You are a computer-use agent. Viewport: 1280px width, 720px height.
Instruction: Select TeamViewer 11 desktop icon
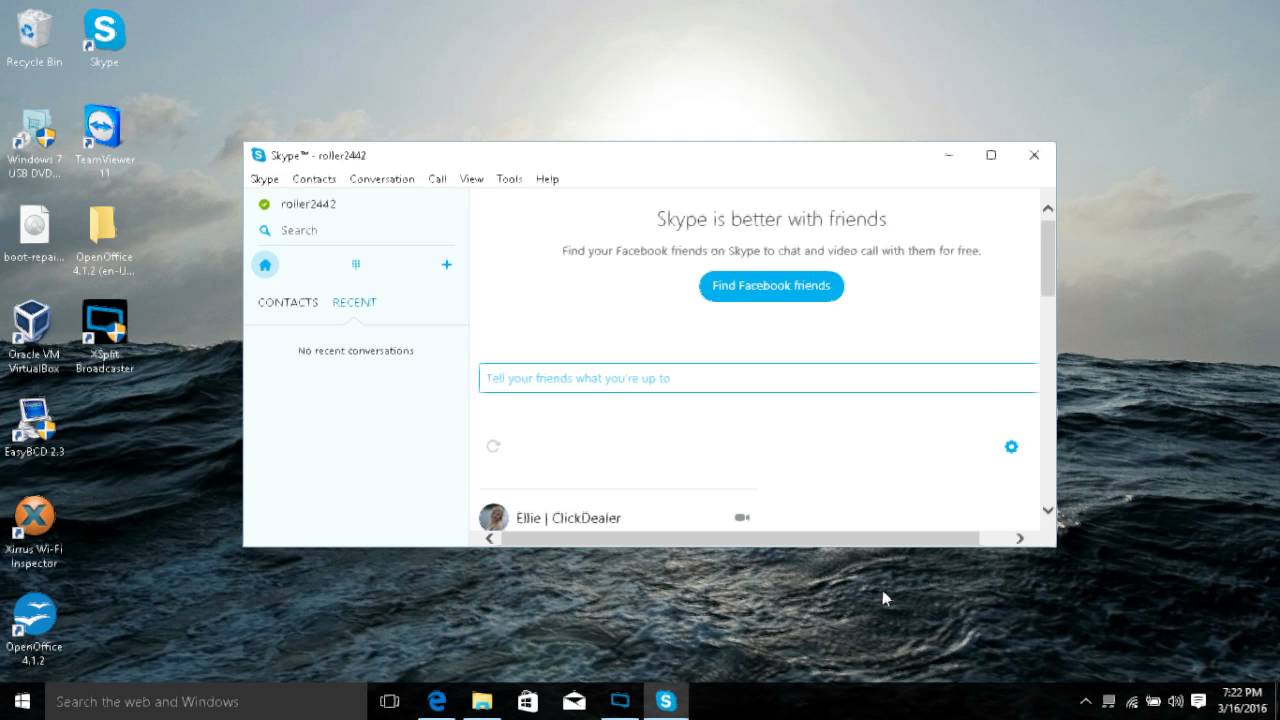point(104,142)
